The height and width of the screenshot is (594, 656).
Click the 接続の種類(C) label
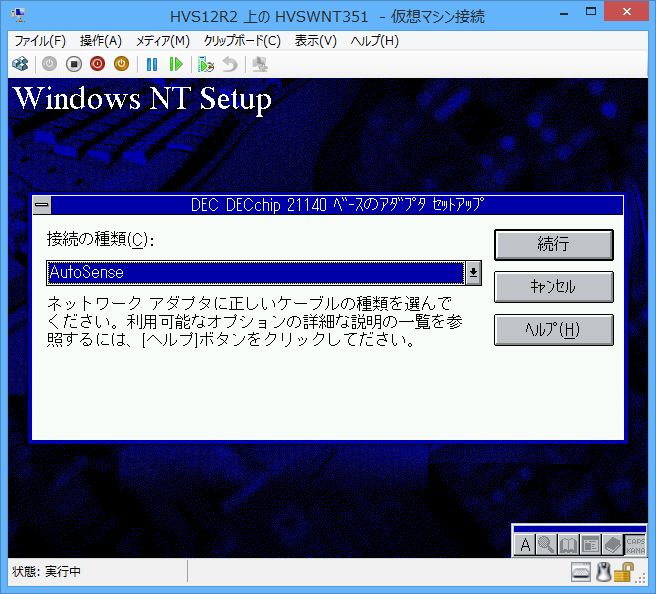pos(100,239)
